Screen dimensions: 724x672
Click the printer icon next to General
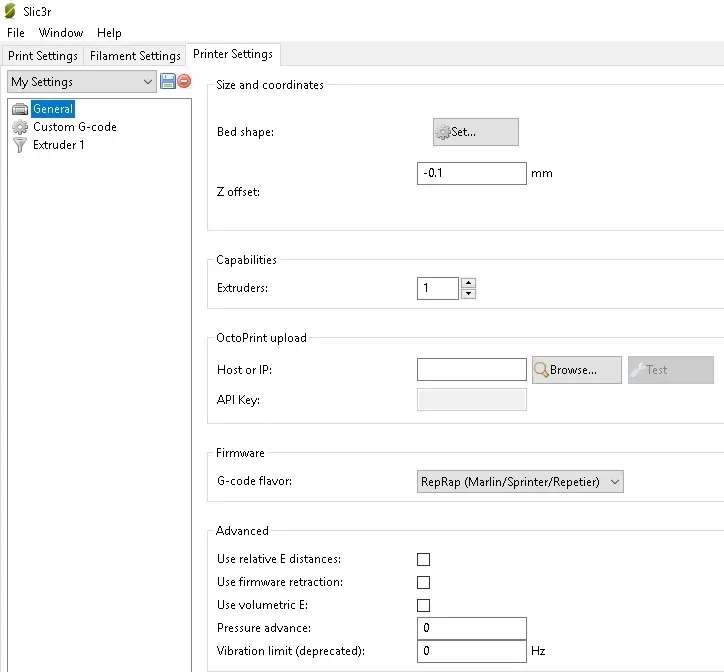[20, 109]
